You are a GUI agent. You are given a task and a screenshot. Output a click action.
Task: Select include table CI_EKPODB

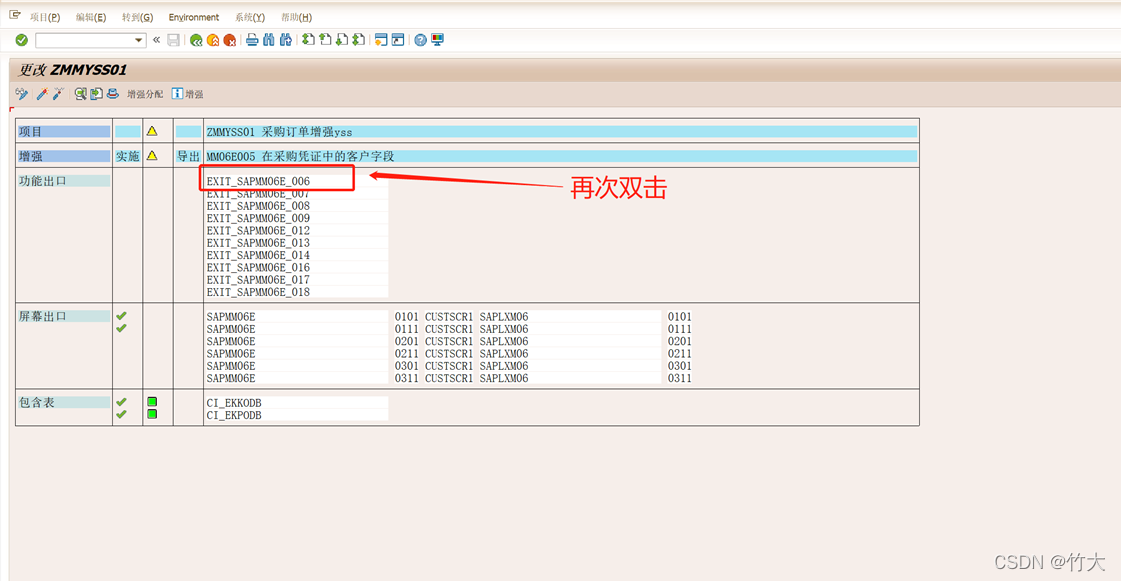click(234, 415)
